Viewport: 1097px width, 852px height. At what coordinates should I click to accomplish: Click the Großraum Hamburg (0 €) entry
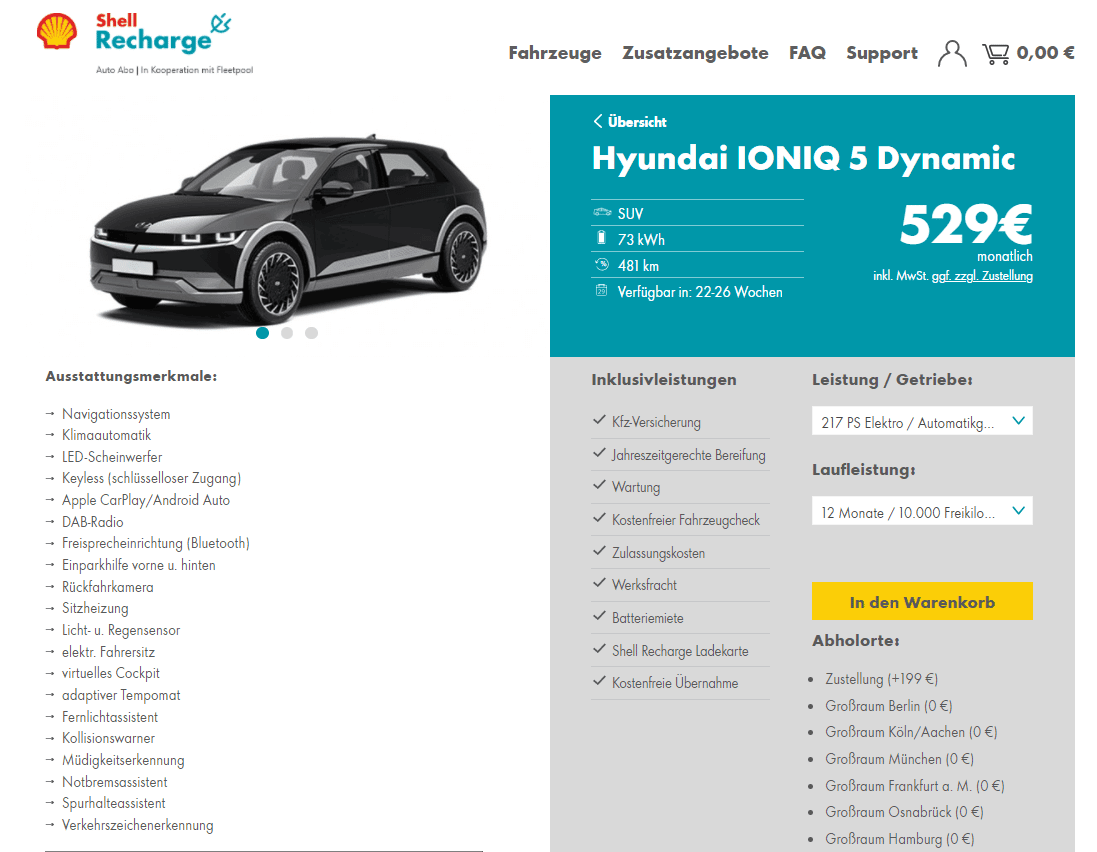899,839
